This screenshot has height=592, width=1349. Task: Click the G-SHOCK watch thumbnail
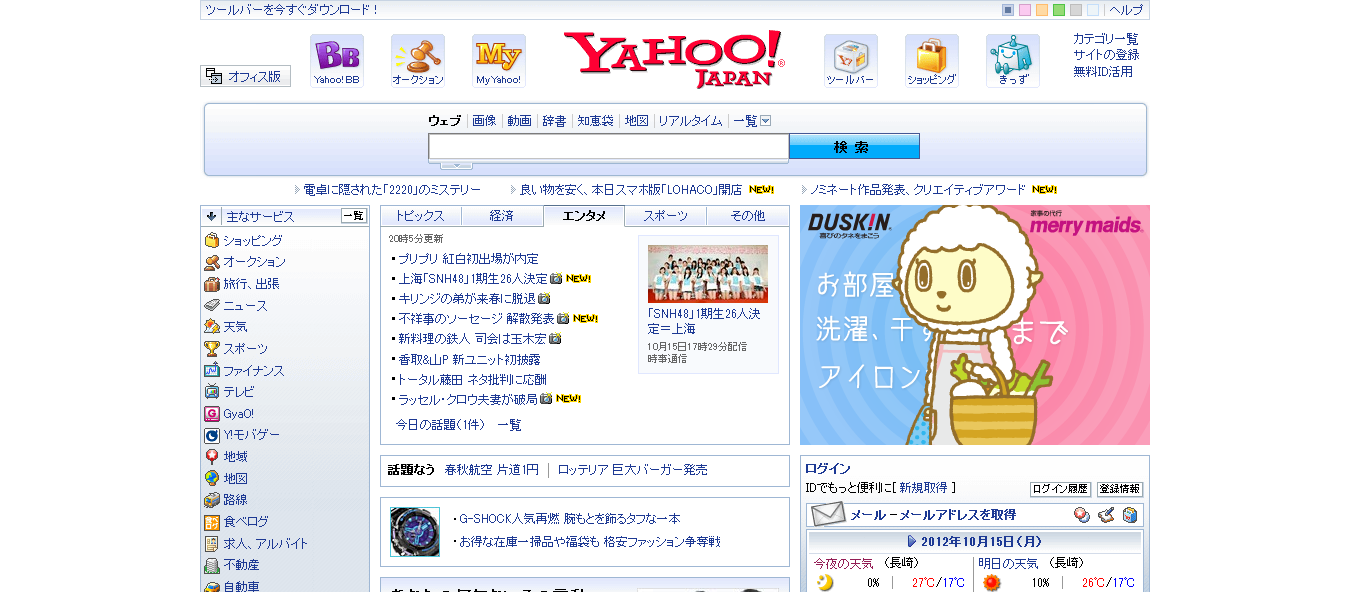[415, 532]
